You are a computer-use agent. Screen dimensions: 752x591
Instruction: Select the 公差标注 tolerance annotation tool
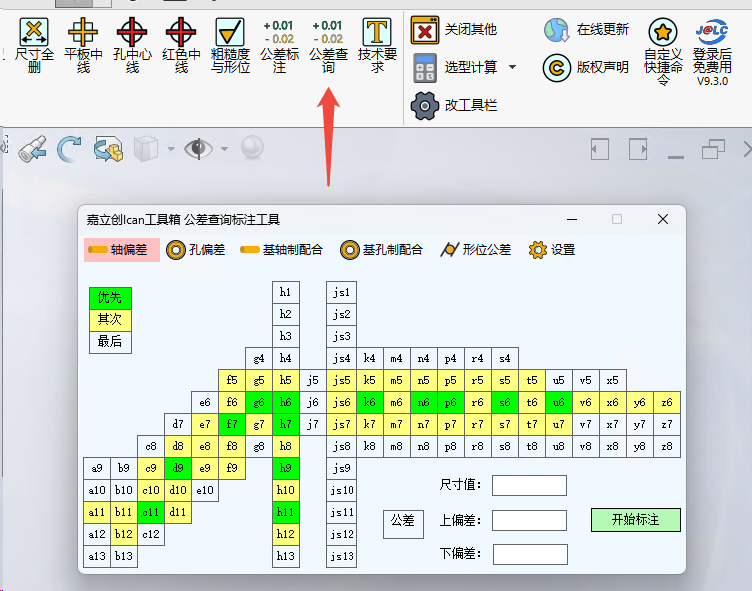[x=279, y=46]
